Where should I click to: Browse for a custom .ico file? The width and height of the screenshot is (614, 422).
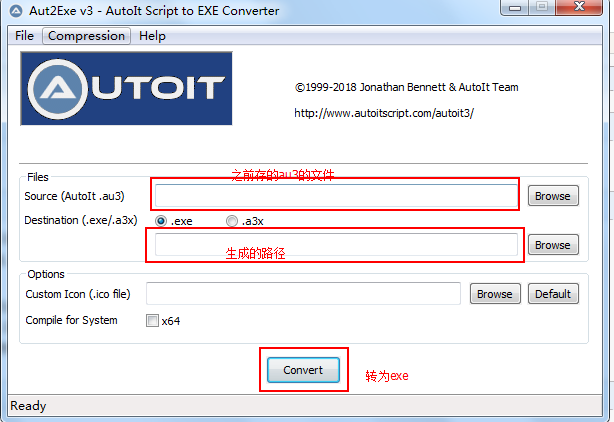tap(494, 294)
